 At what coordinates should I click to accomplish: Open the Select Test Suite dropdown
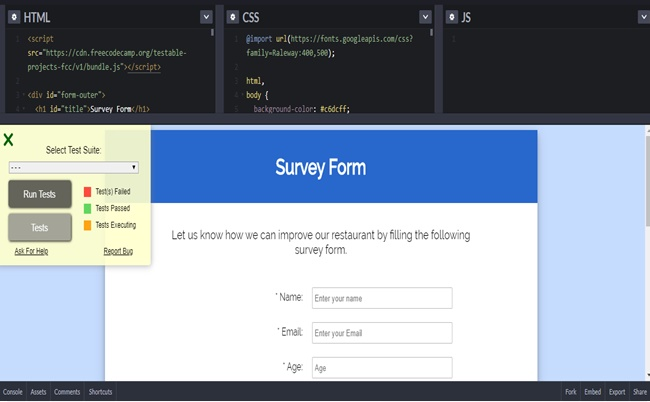pos(73,167)
